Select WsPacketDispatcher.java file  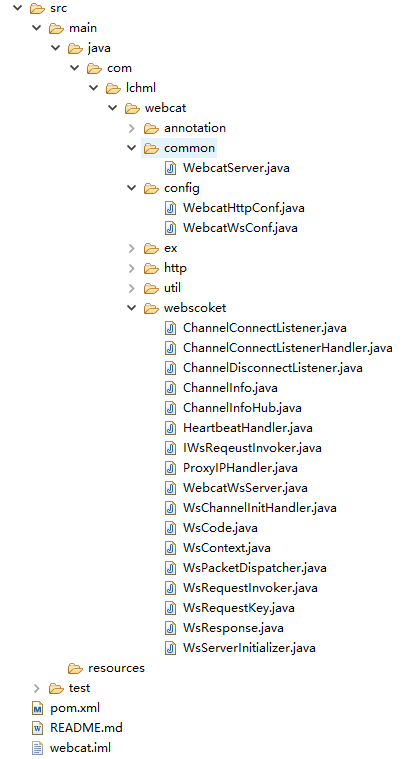[x=255, y=568]
